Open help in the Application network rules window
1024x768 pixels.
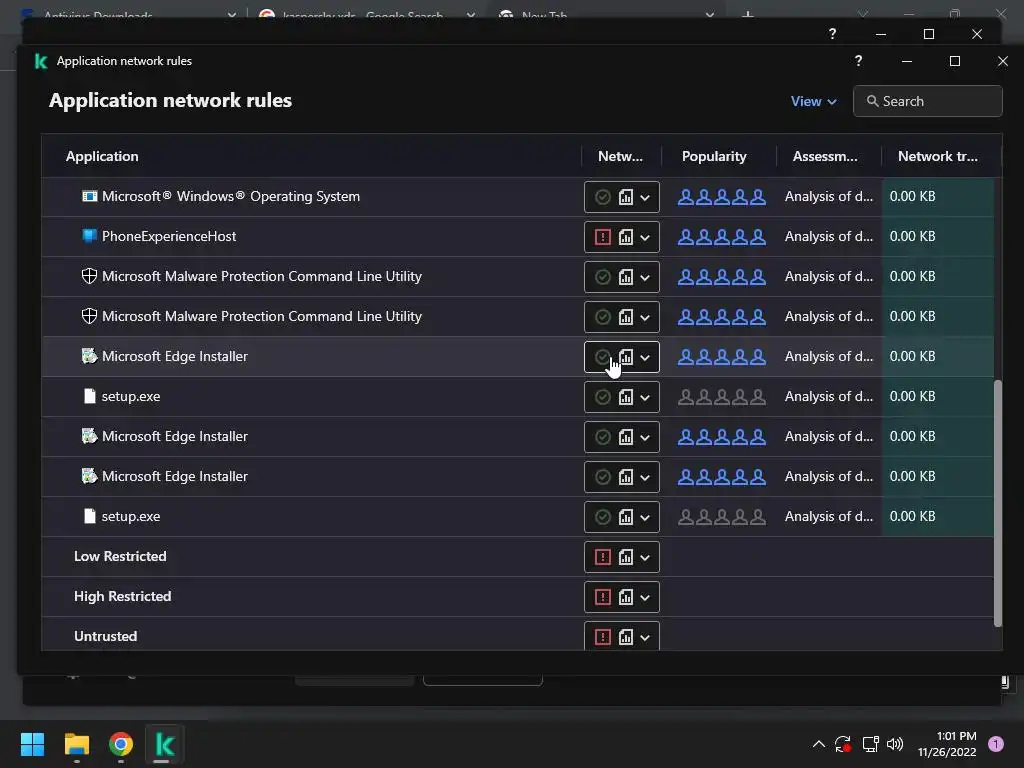pos(858,61)
